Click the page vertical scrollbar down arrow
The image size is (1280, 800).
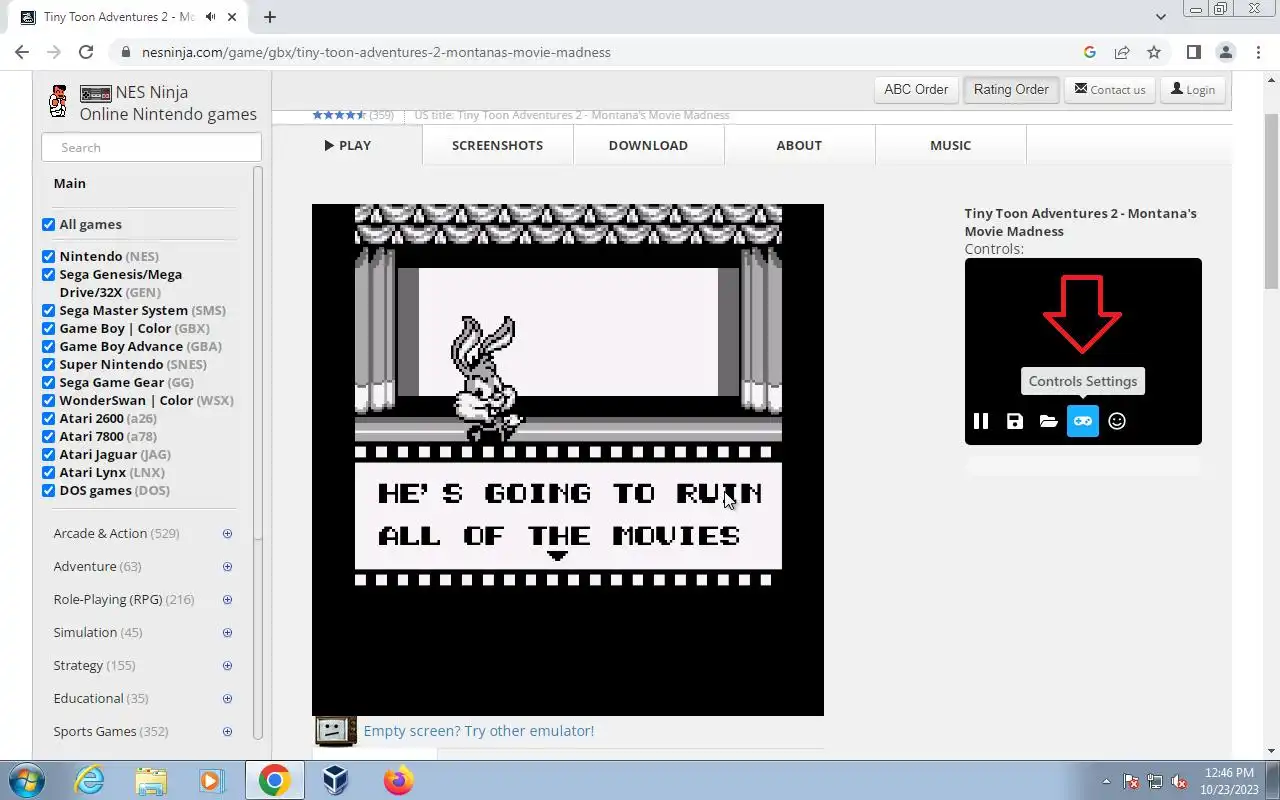click(1271, 751)
